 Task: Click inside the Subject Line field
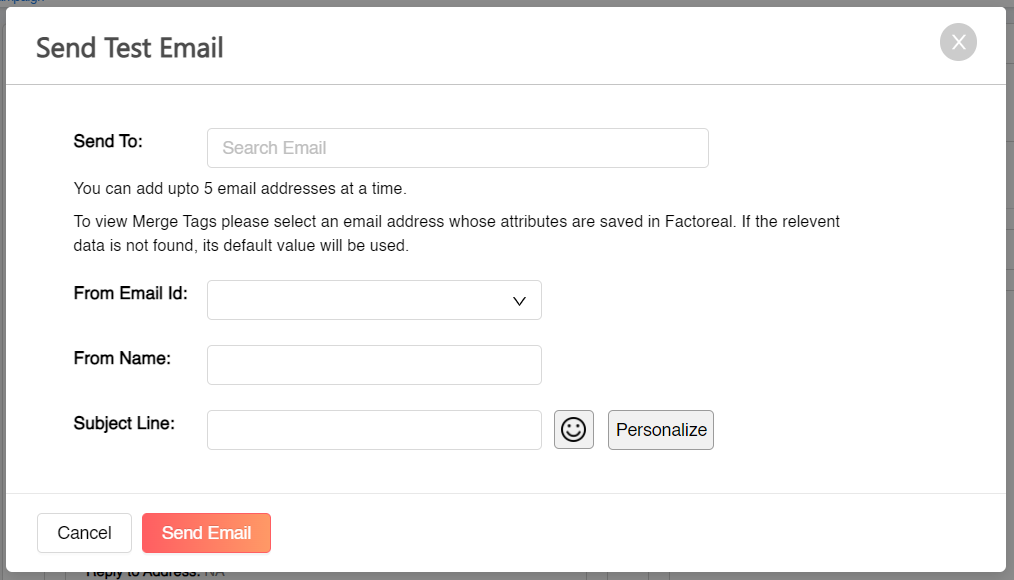pos(373,429)
